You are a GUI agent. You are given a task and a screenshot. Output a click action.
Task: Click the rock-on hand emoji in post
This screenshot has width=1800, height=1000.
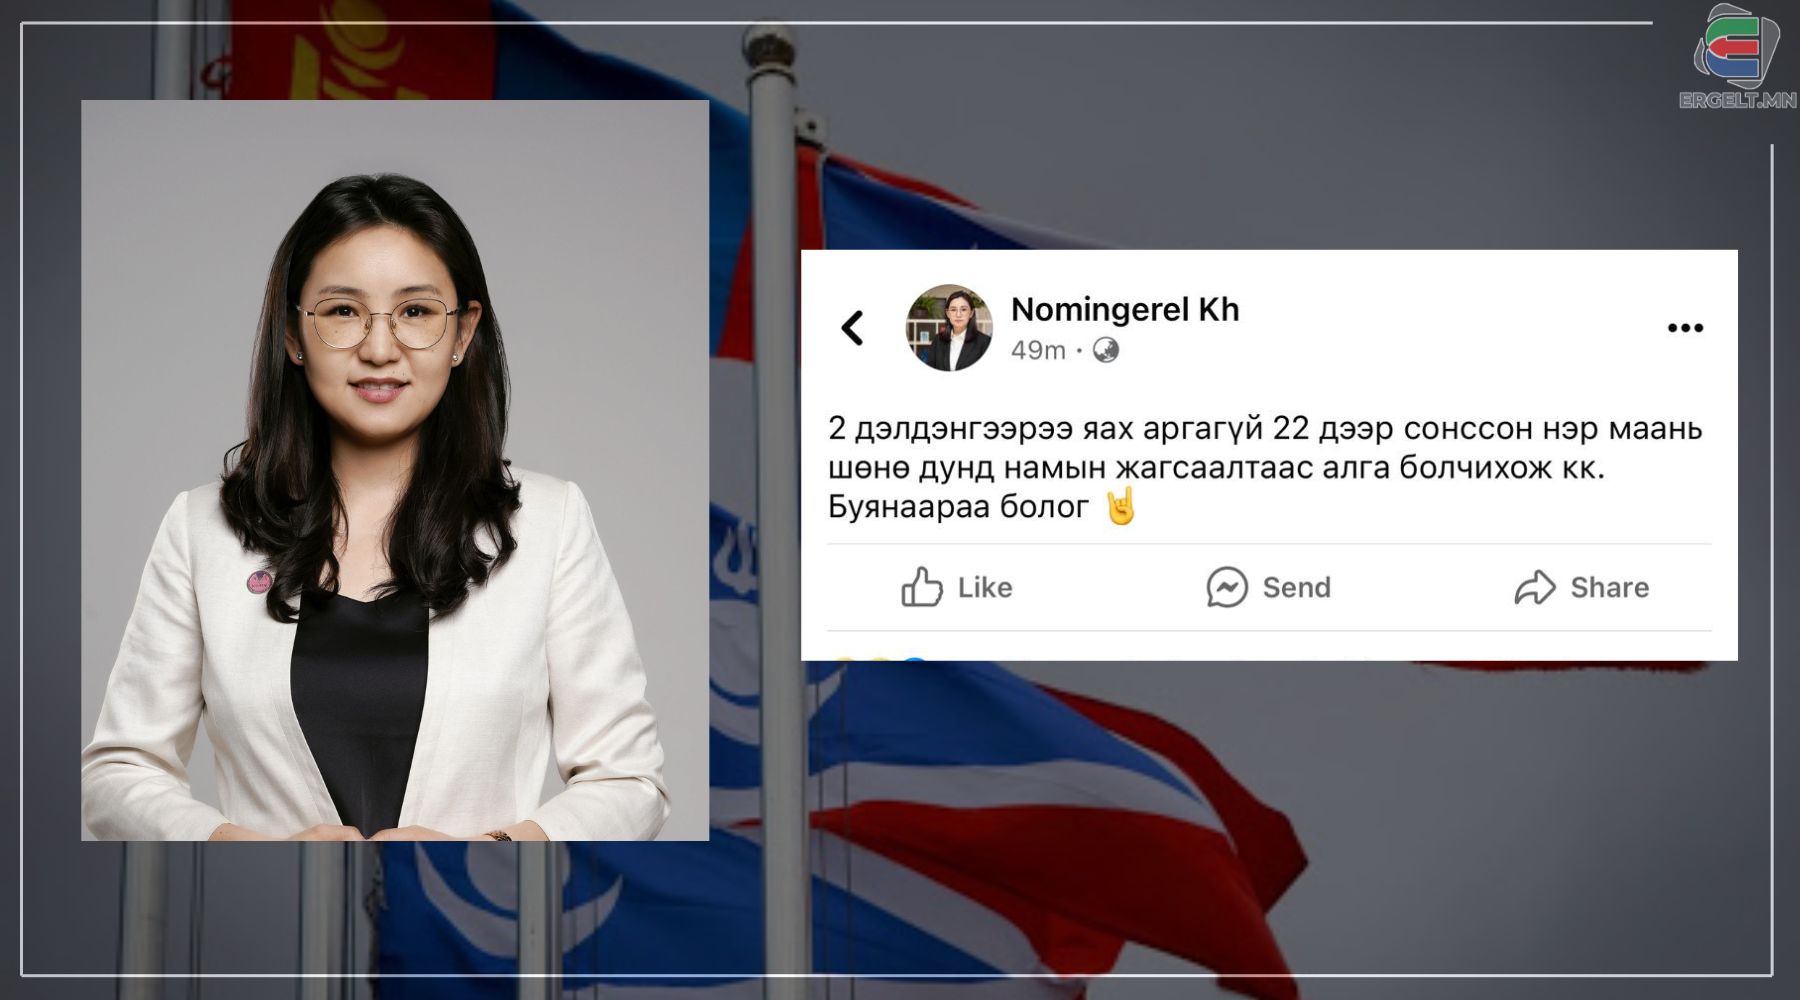1121,507
